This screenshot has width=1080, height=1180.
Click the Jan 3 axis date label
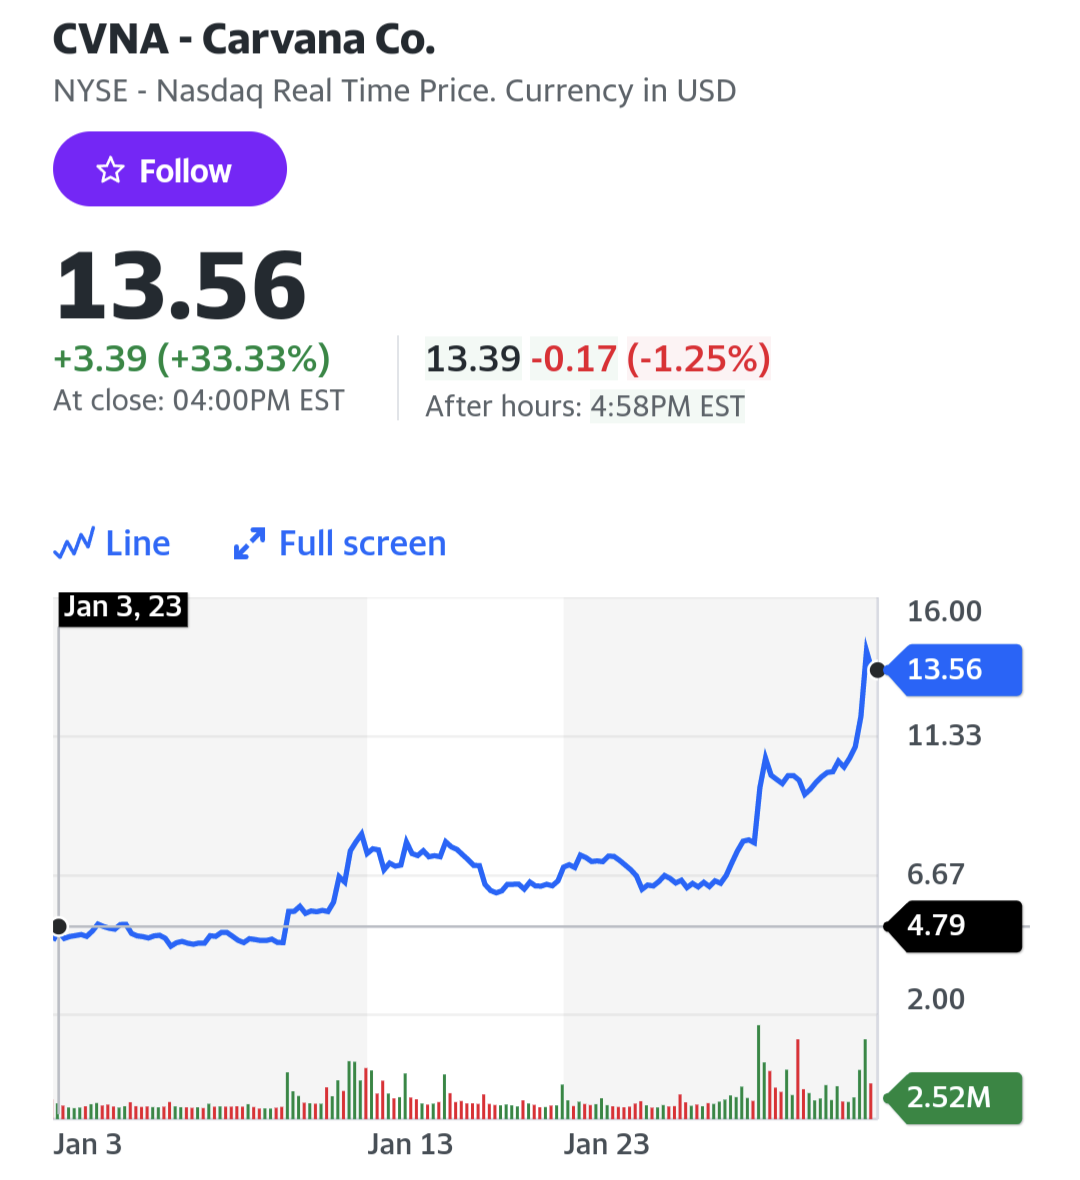(x=87, y=1145)
